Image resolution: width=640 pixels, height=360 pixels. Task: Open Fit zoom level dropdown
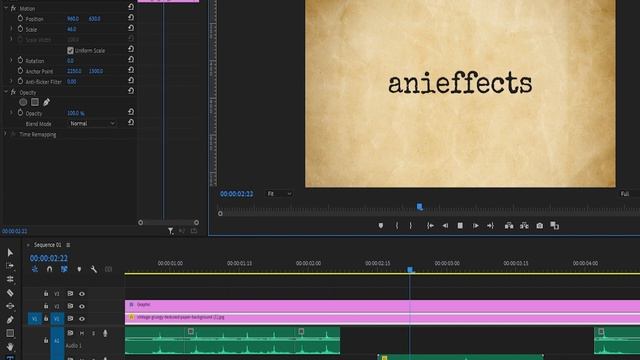point(279,194)
